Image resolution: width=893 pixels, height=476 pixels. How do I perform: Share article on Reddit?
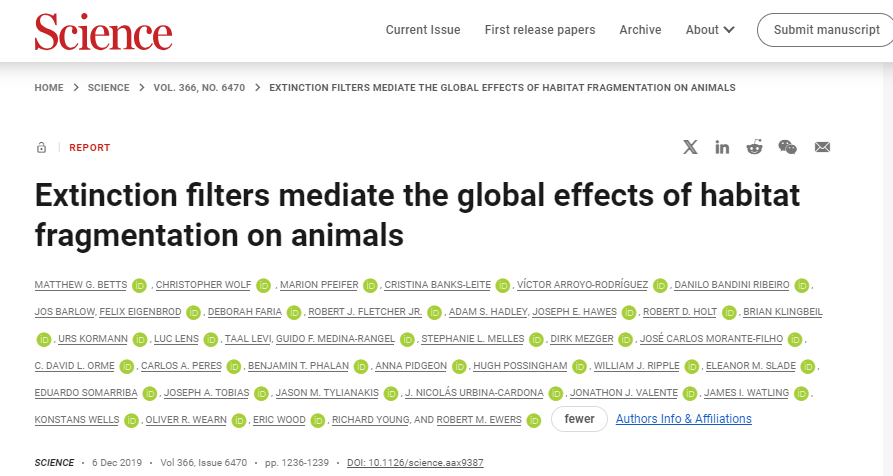click(x=754, y=147)
